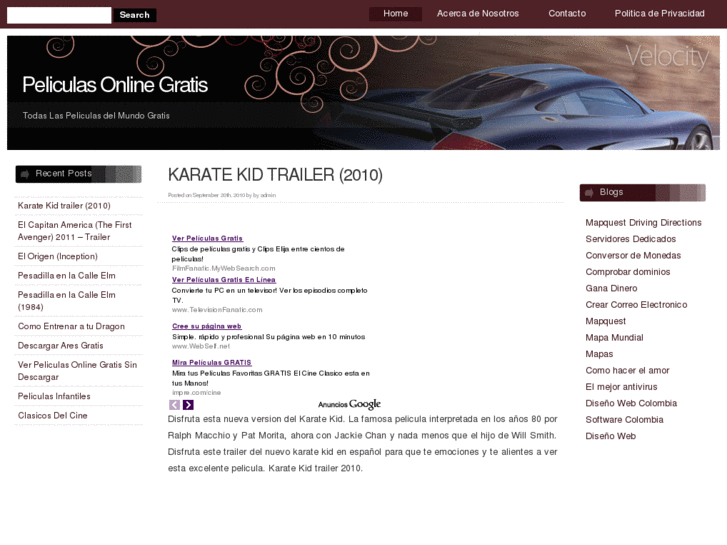Open Conversor de Monedas link

pyautogui.click(x=633, y=256)
